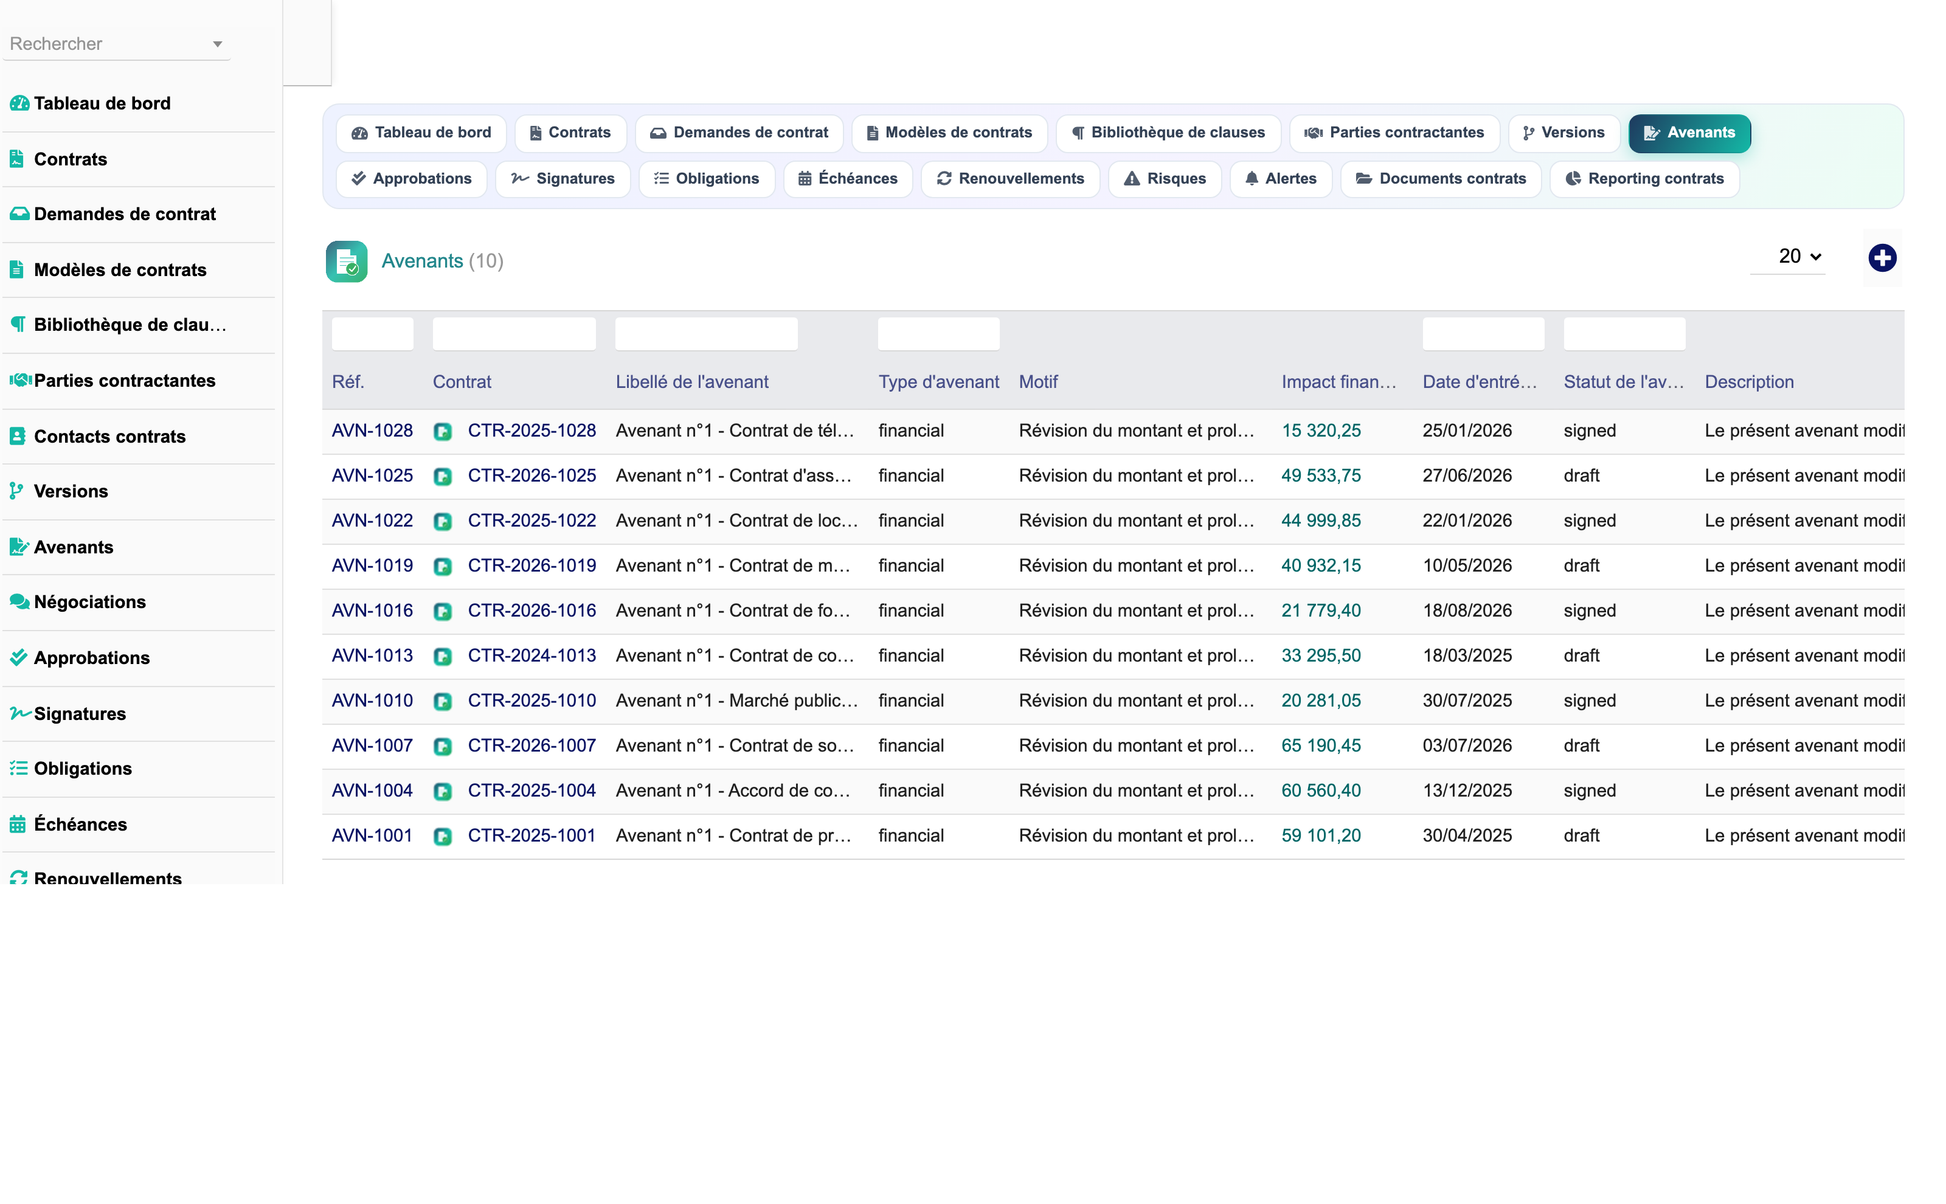Click contract icon beside CTR-2025-1022

pos(443,522)
